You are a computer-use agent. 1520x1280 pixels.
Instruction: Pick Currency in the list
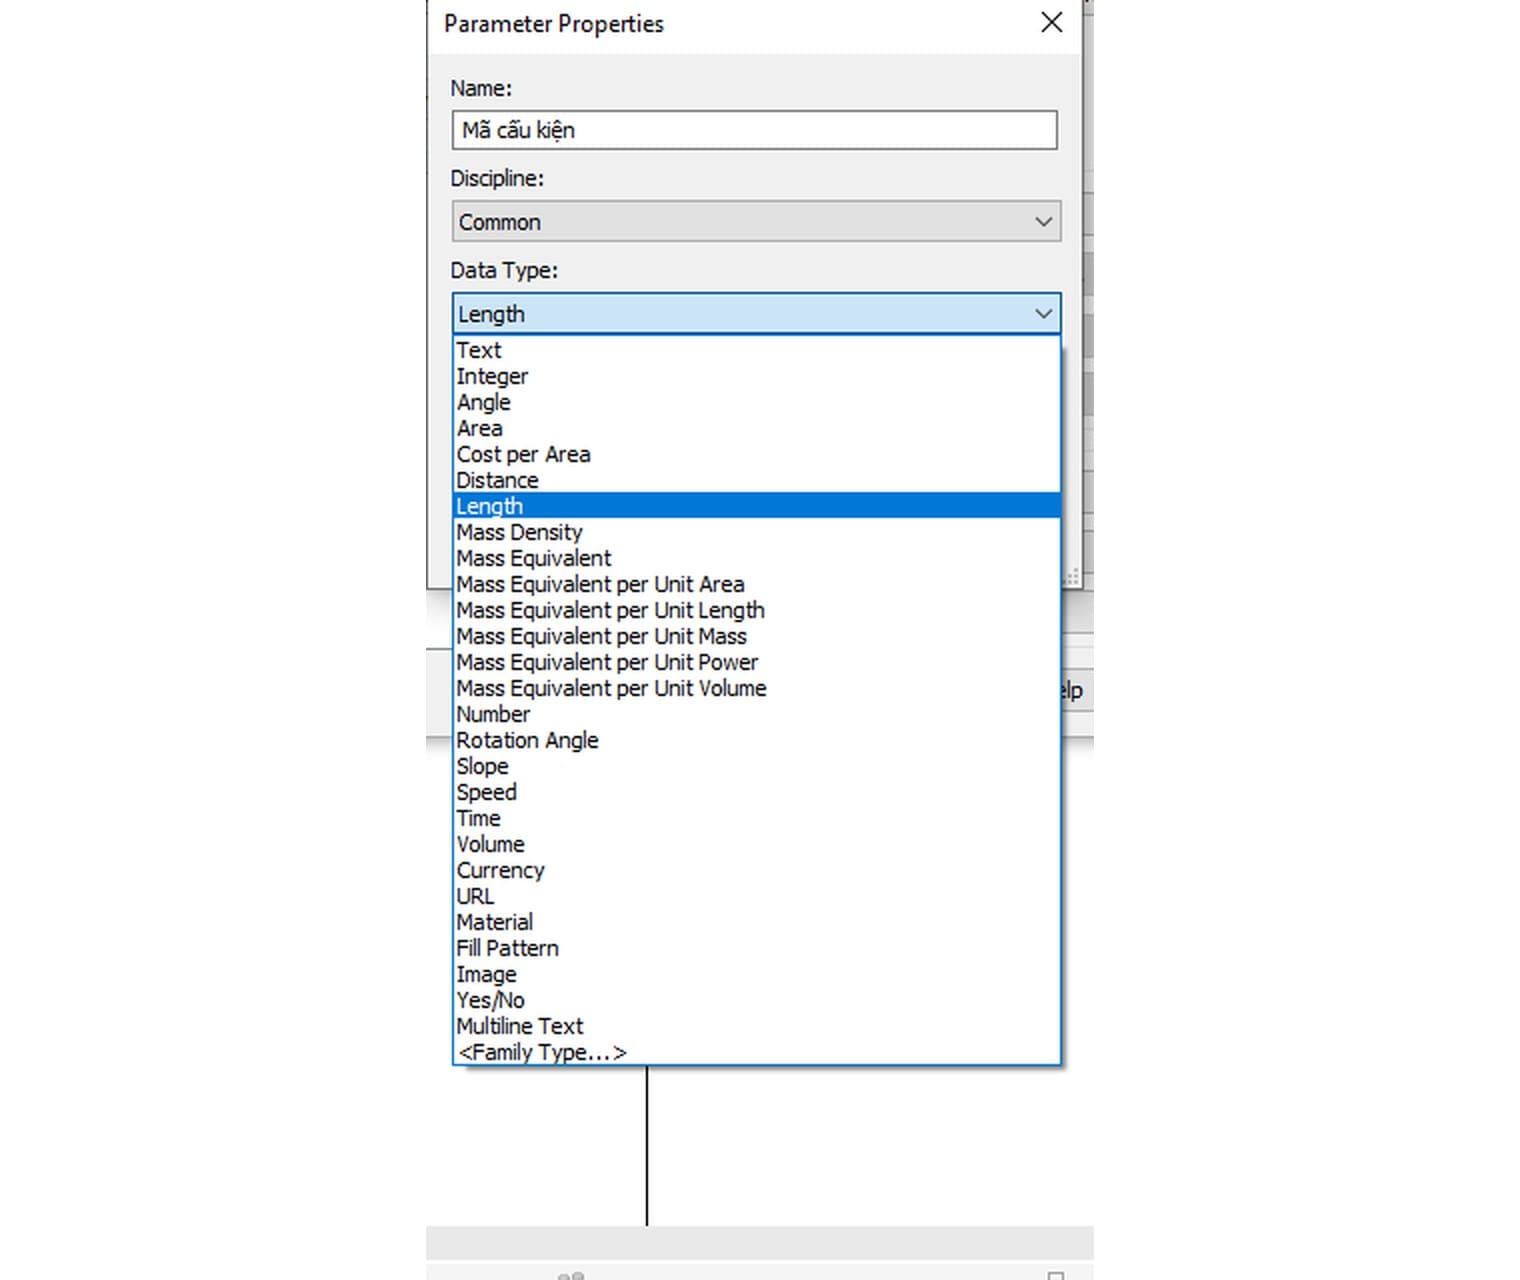pos(756,870)
